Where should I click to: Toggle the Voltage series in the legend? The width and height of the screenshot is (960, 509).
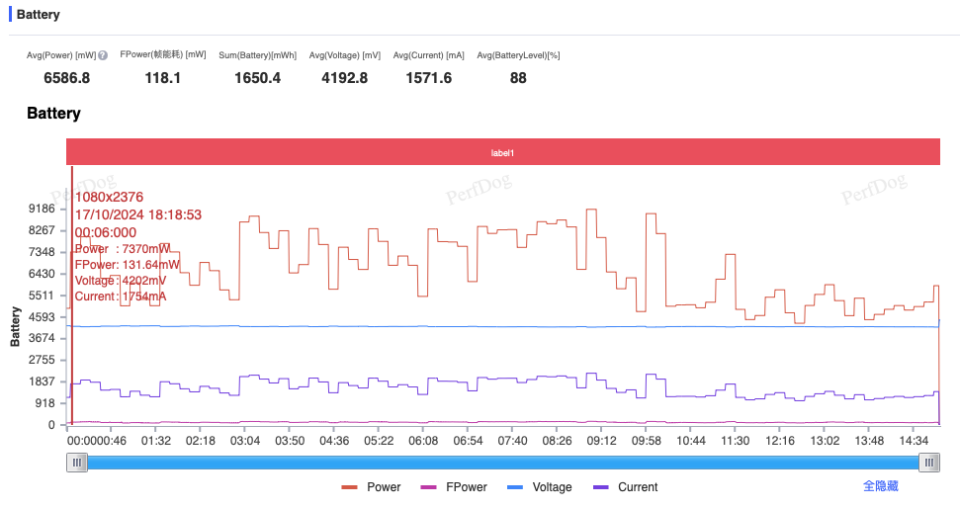point(539,487)
